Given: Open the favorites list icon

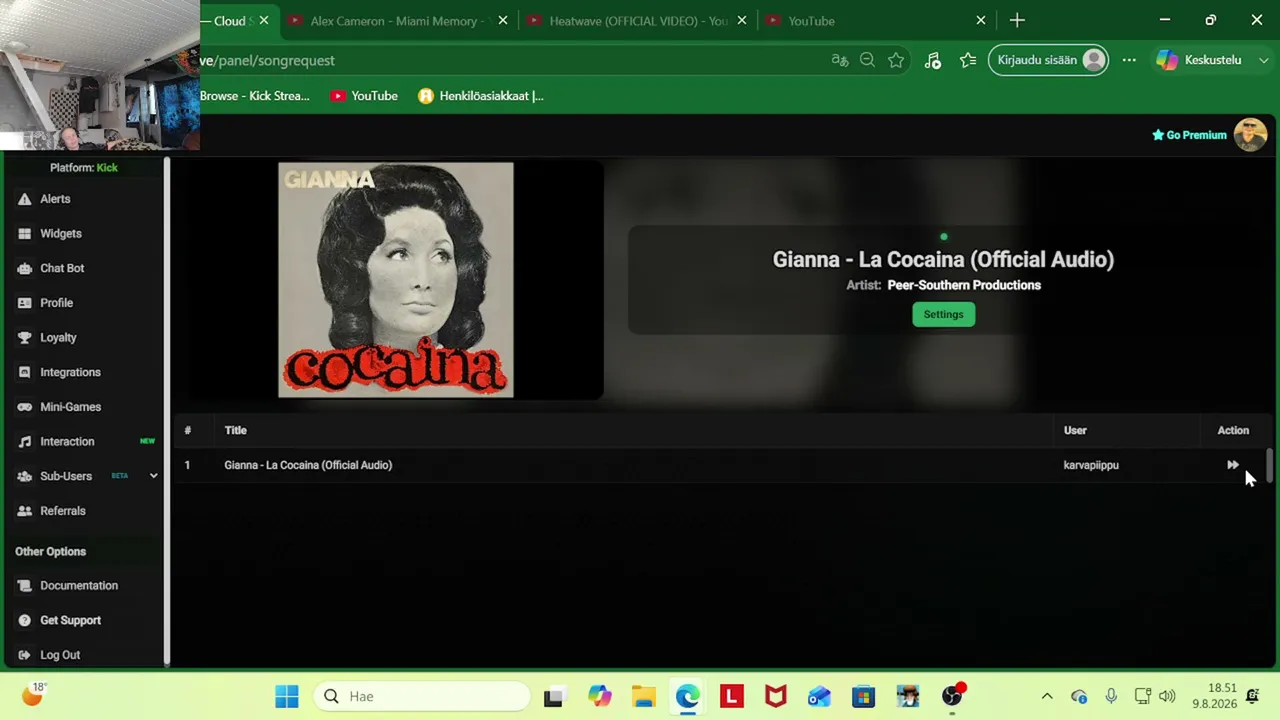Looking at the screenshot, I should point(967,61).
